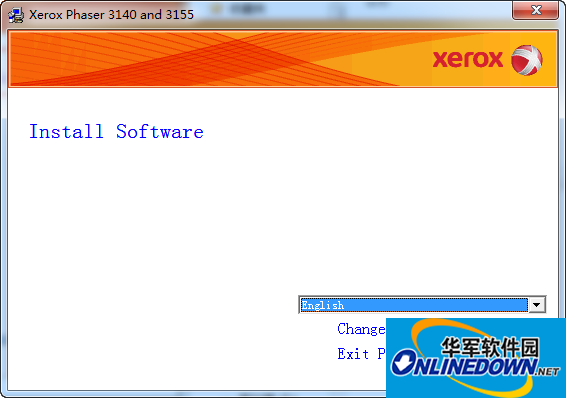Screen dimensions: 566x398
Task: Open the partially visible Change link
Action: tap(361, 329)
